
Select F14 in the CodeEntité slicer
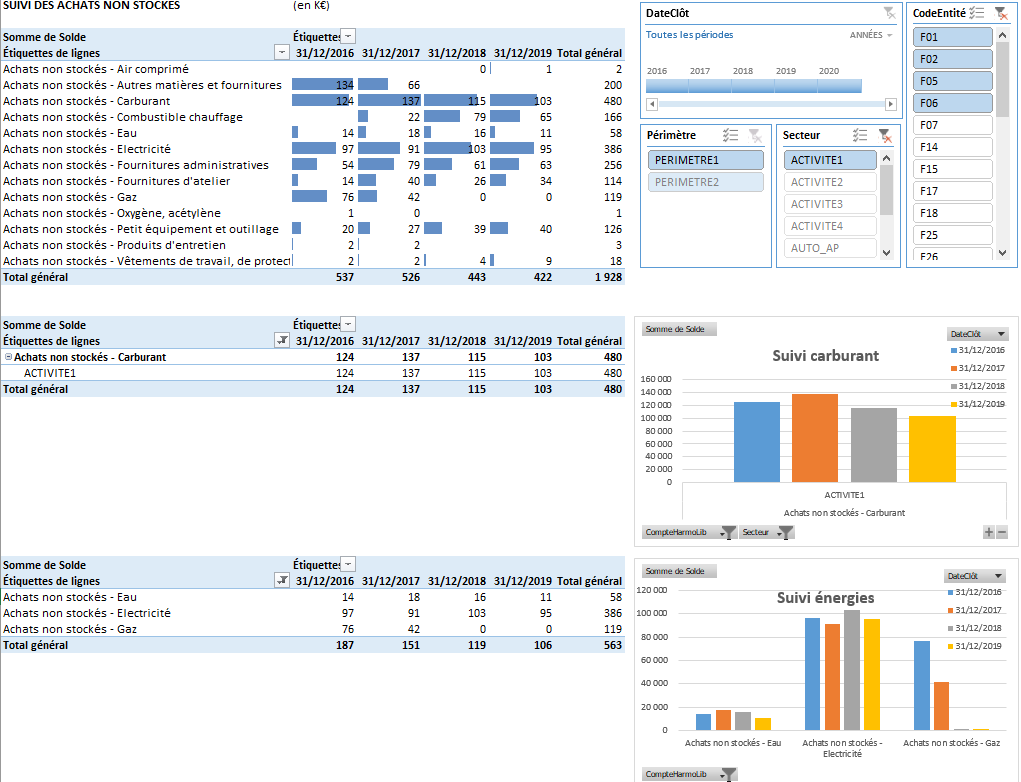click(953, 147)
